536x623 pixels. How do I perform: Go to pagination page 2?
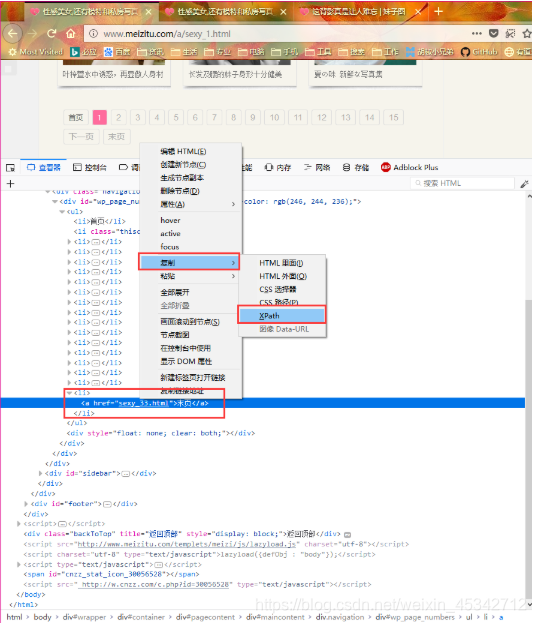click(x=118, y=118)
